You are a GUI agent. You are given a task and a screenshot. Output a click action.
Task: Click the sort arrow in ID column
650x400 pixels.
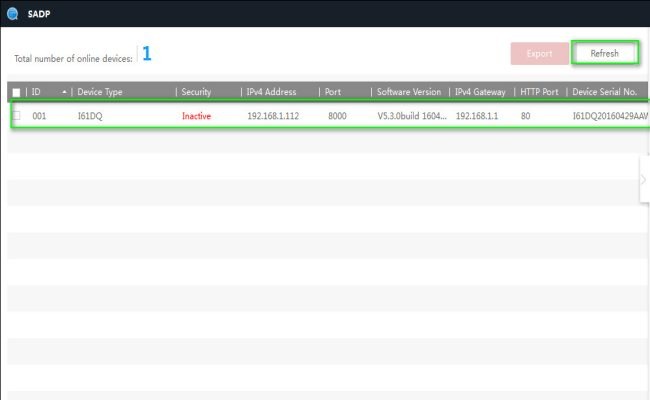[x=65, y=92]
